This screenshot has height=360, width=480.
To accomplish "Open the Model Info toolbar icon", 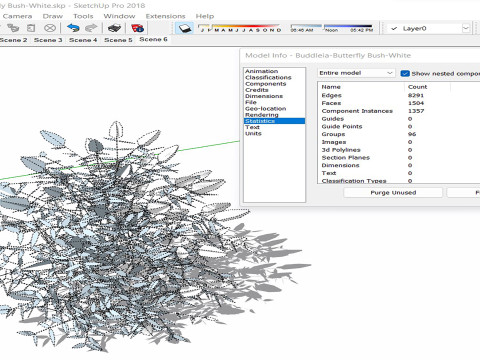I will pos(137,28).
